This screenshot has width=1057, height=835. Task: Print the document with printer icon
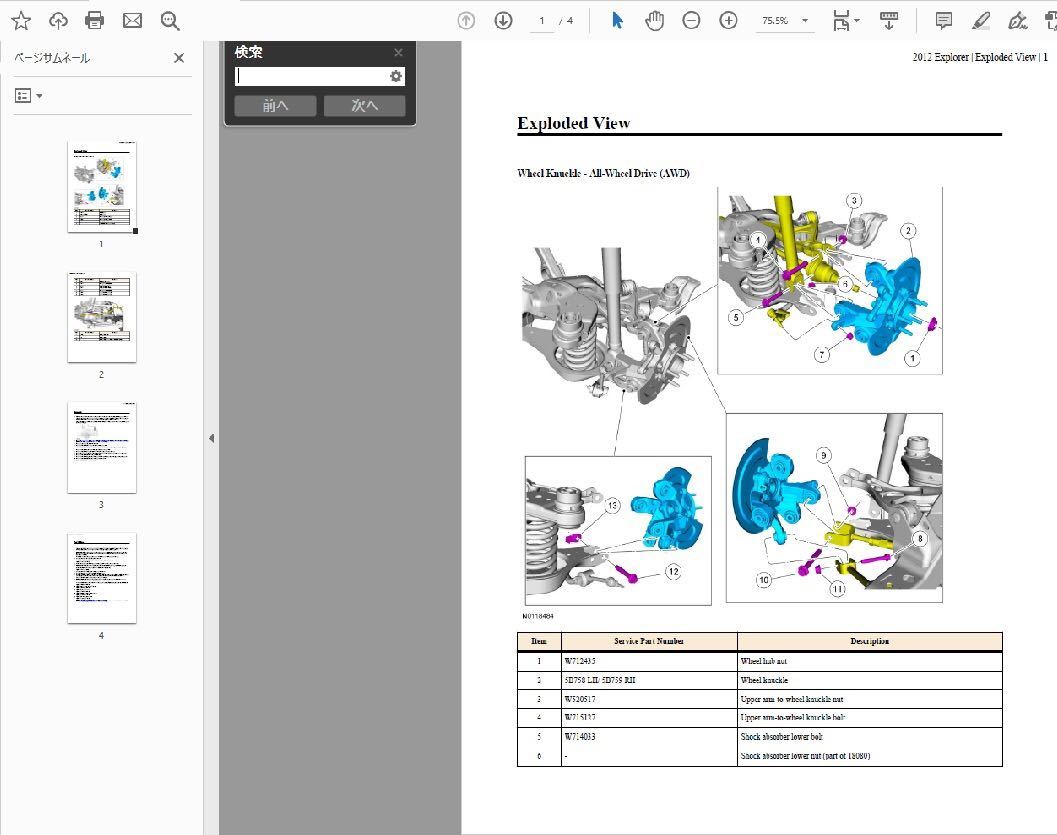tap(95, 21)
